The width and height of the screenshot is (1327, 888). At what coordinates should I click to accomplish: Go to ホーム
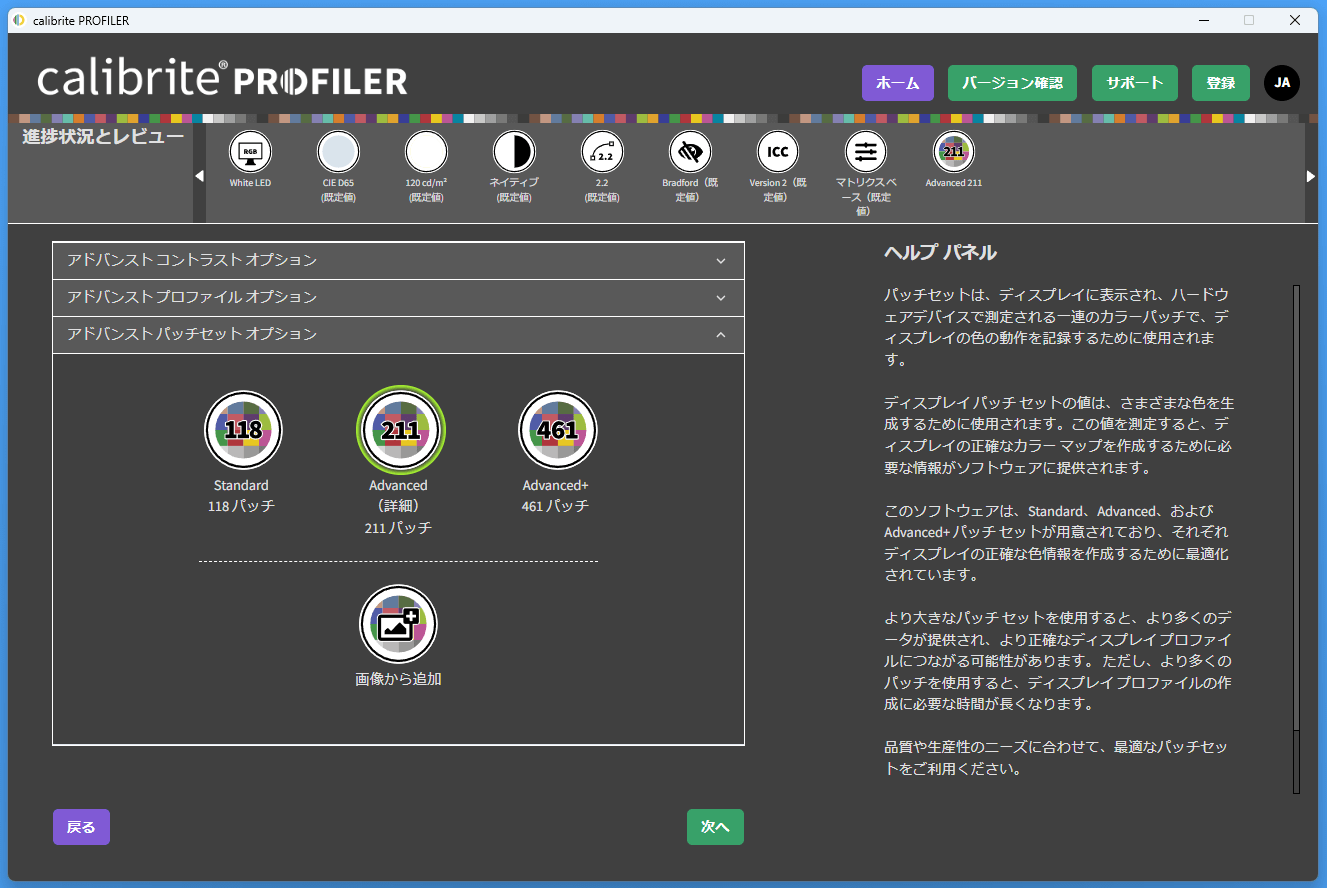(898, 83)
